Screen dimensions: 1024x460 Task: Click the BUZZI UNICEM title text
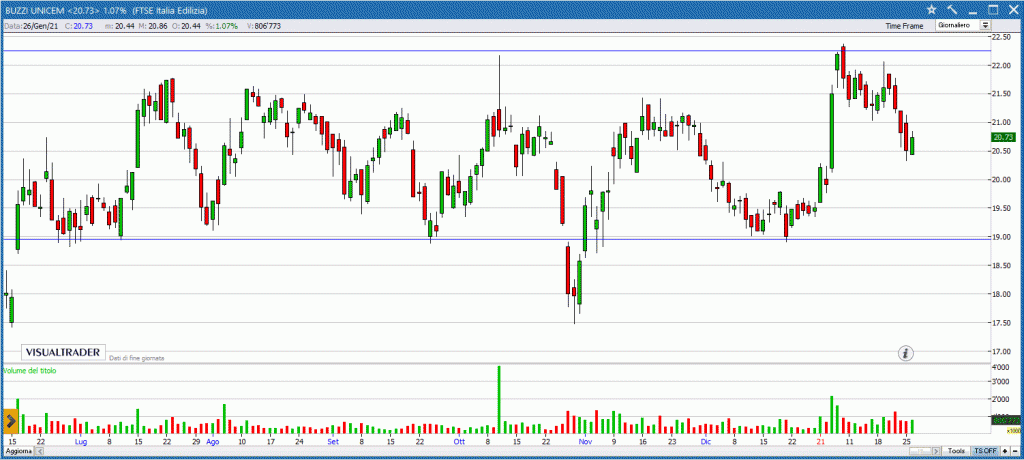[x=33, y=9]
